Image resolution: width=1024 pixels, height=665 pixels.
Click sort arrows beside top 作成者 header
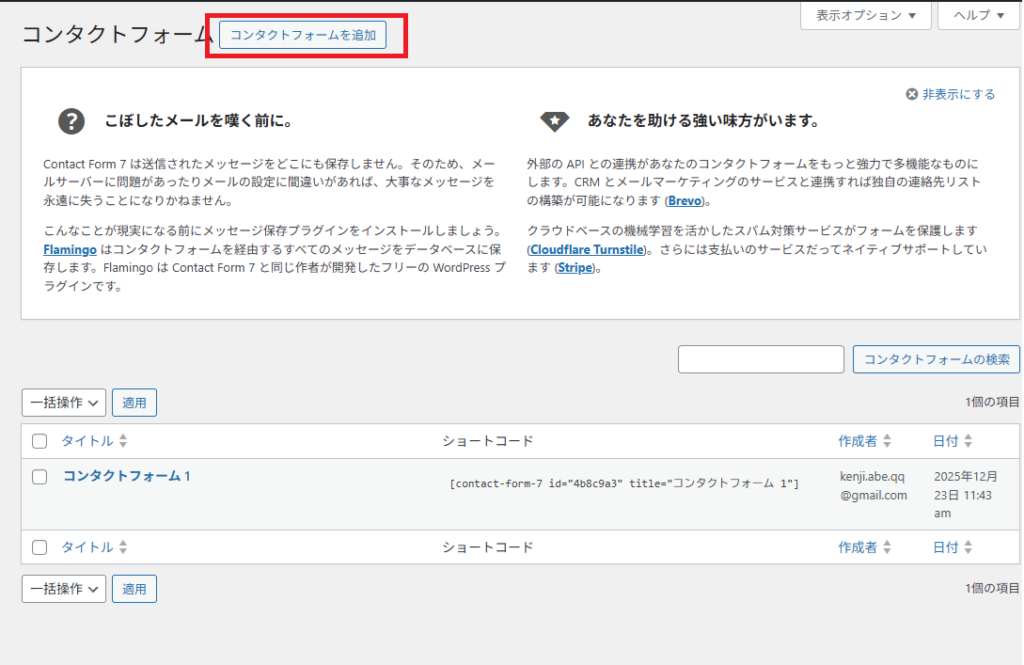click(x=887, y=441)
